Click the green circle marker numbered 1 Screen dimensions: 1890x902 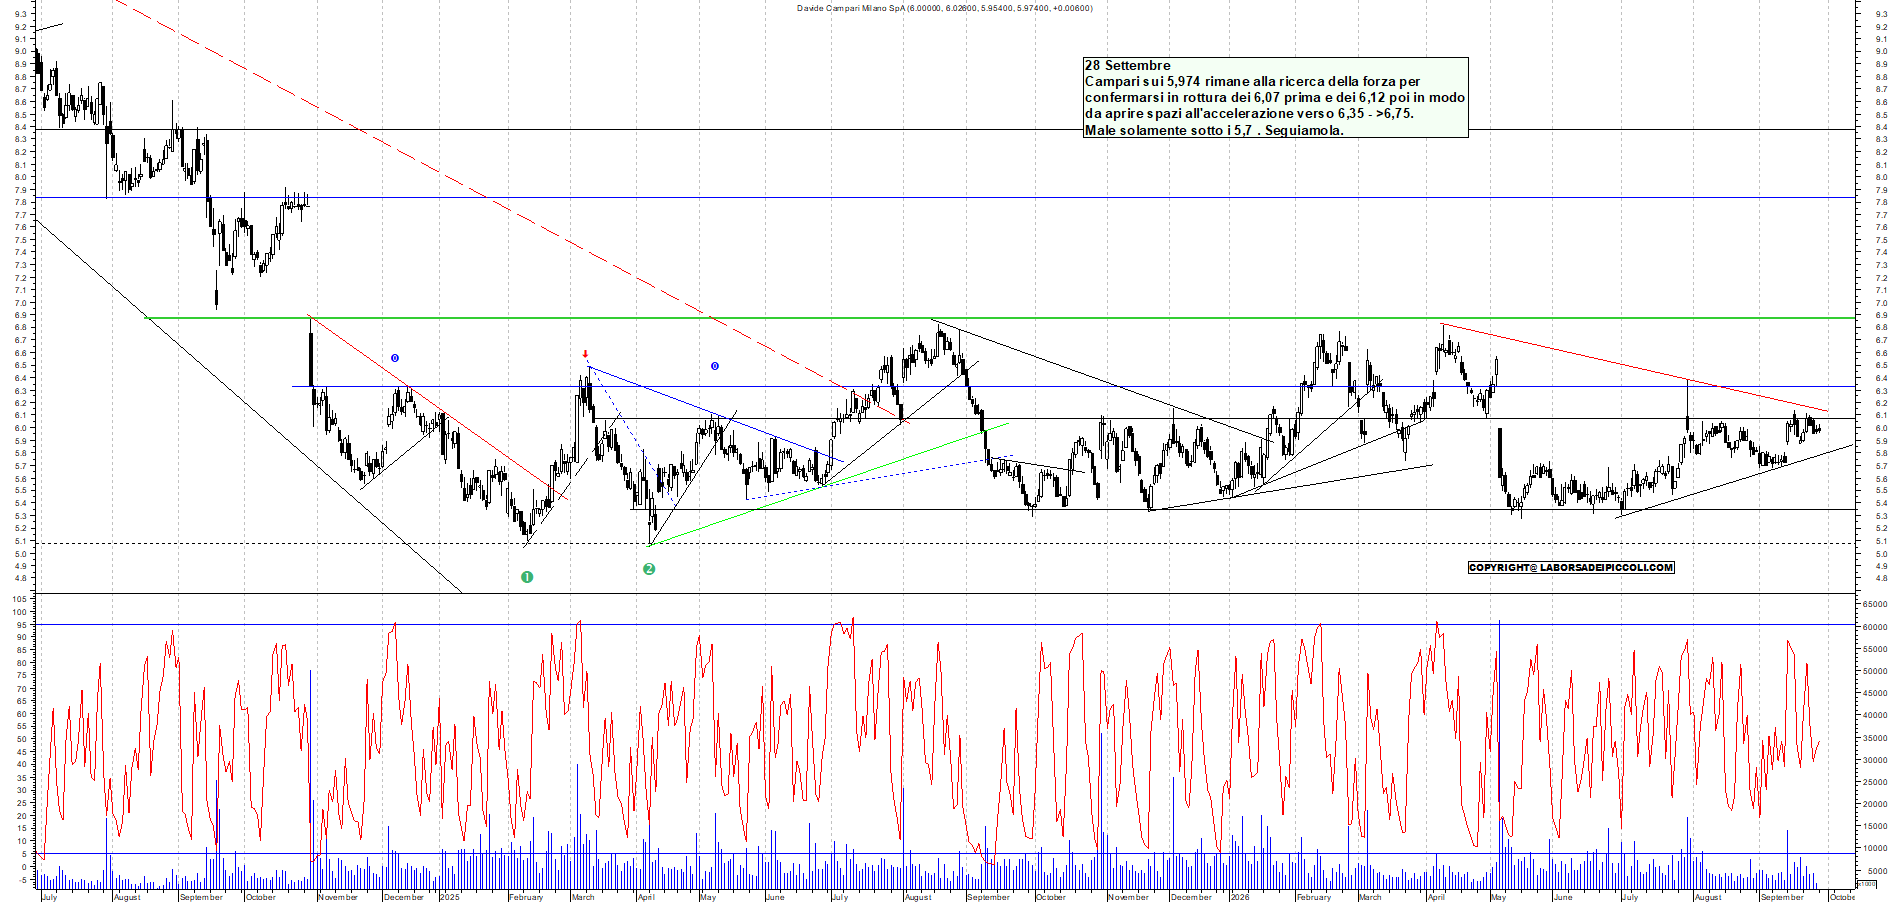(x=527, y=577)
